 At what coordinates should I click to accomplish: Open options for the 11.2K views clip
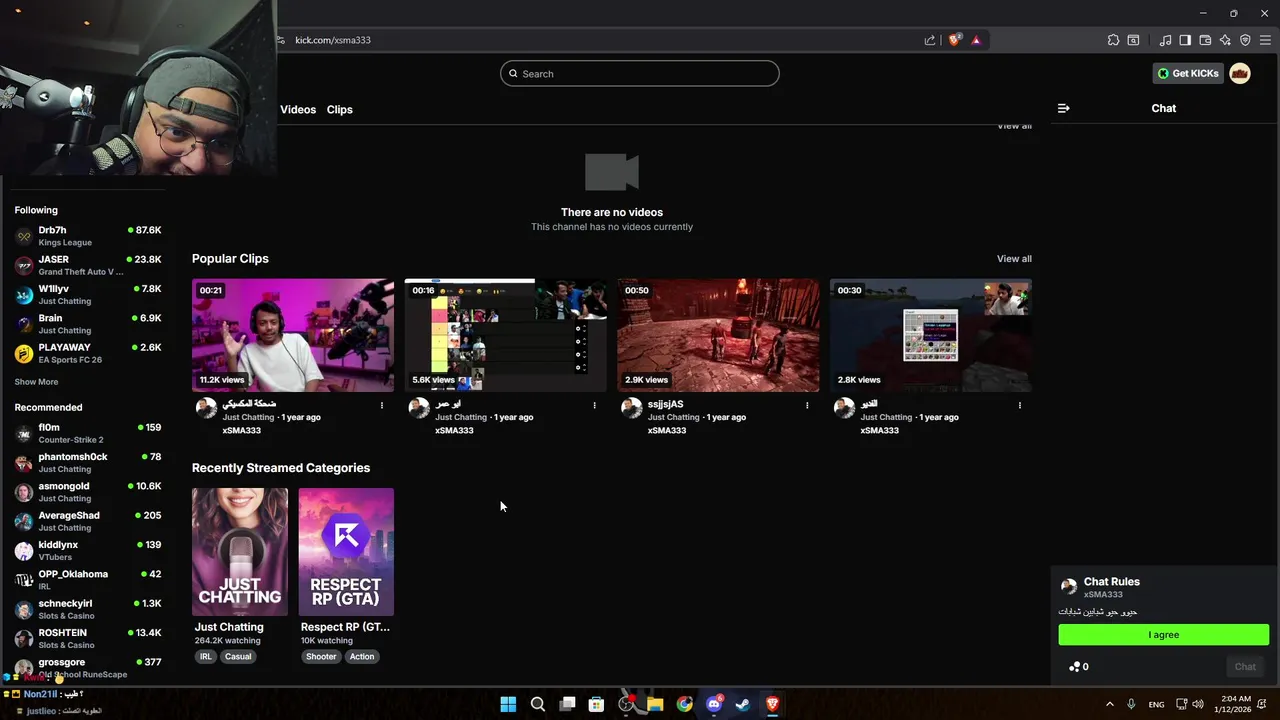click(382, 405)
